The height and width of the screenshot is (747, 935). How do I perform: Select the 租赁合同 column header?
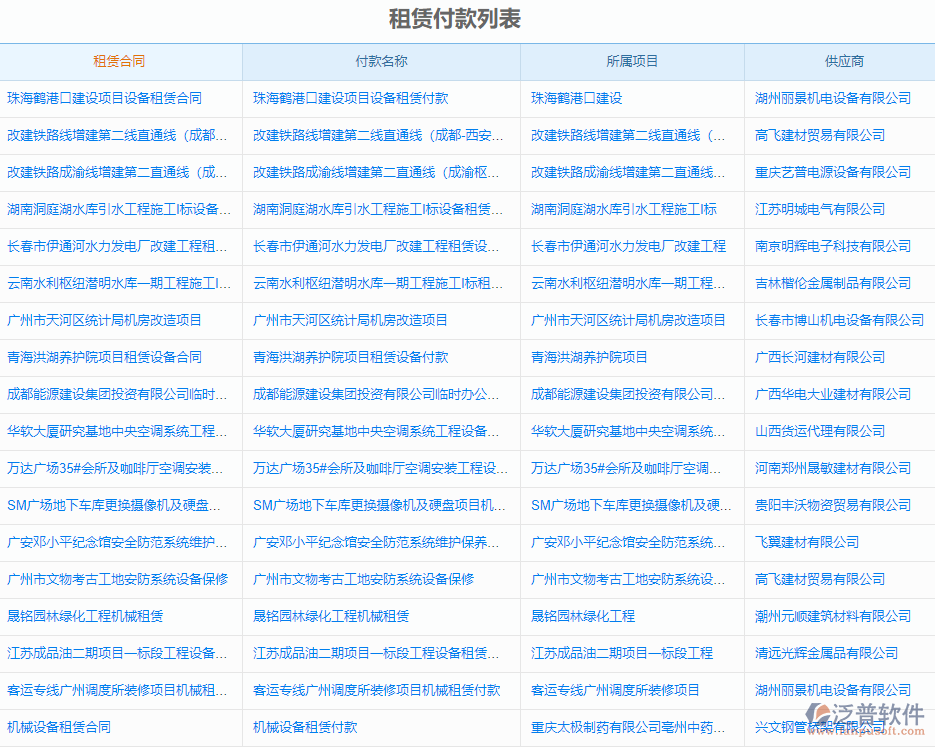[x=120, y=61]
